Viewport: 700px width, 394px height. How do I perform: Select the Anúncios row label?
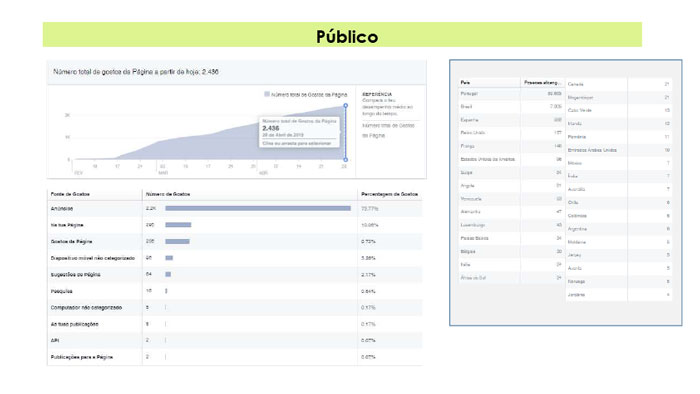(62, 208)
